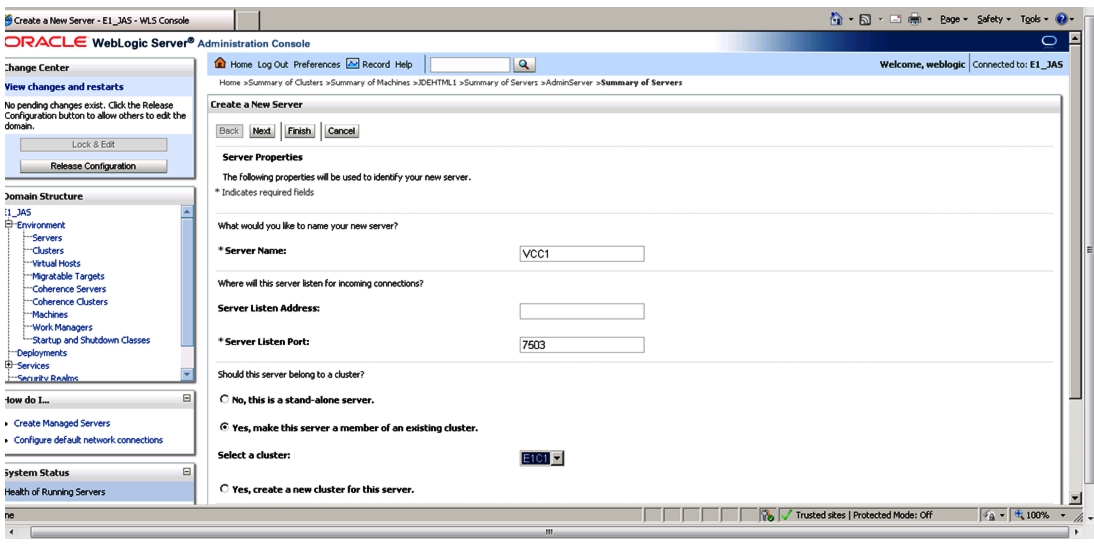The image size is (1094, 560).
Task: Open the zoom level dropdown arrow
Action: tap(1063, 515)
